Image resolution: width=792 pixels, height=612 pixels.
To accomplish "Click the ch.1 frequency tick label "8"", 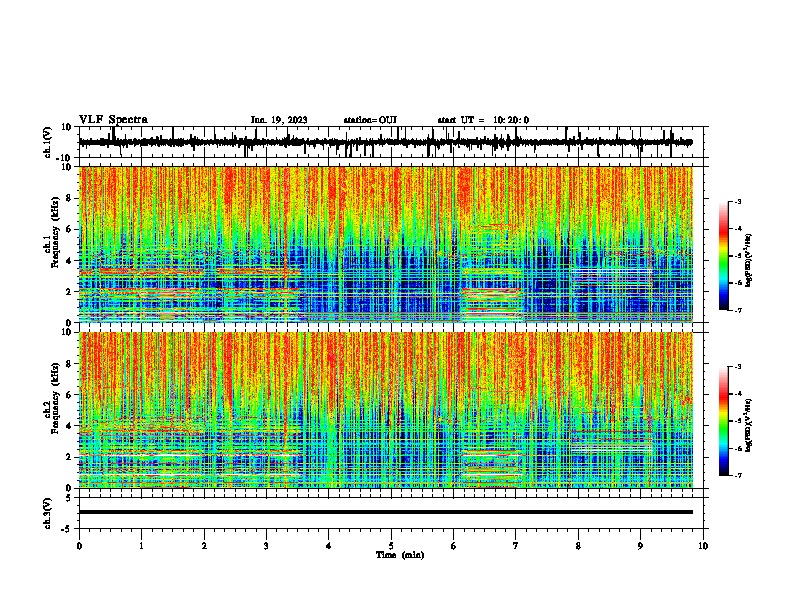I will coord(69,198).
